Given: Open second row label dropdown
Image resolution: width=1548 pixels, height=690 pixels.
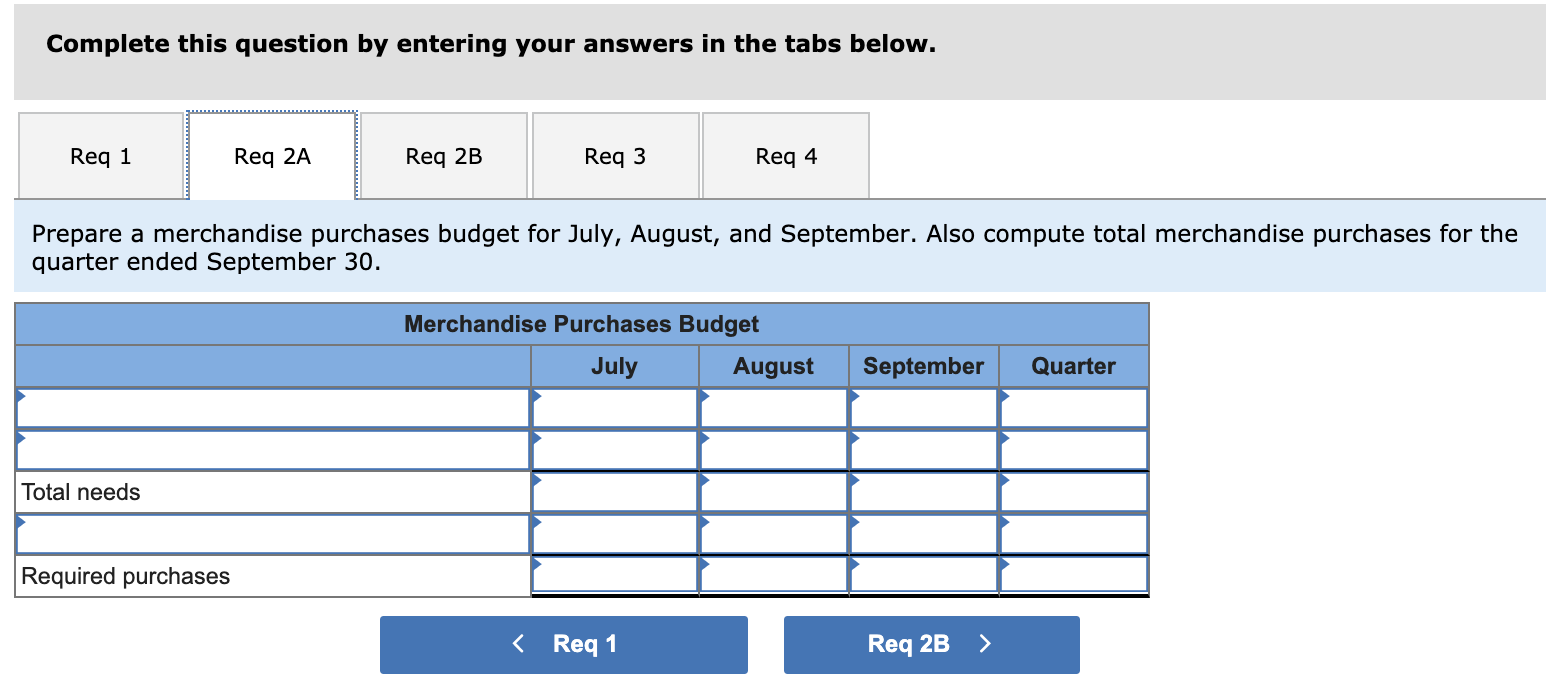Looking at the screenshot, I should (x=272, y=450).
